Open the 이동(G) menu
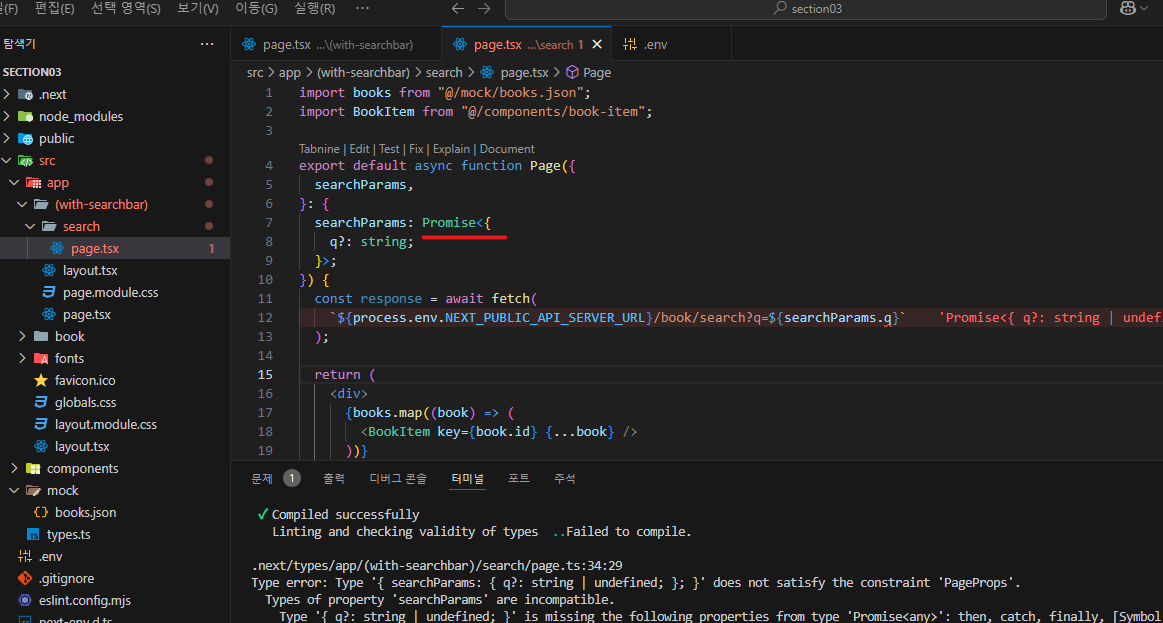Image resolution: width=1163 pixels, height=623 pixels. (256, 9)
